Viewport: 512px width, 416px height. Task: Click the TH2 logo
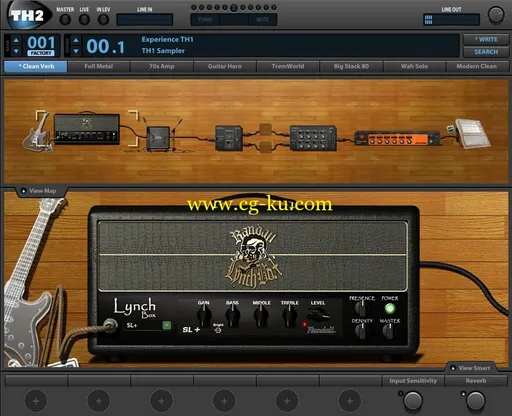[x=28, y=15]
